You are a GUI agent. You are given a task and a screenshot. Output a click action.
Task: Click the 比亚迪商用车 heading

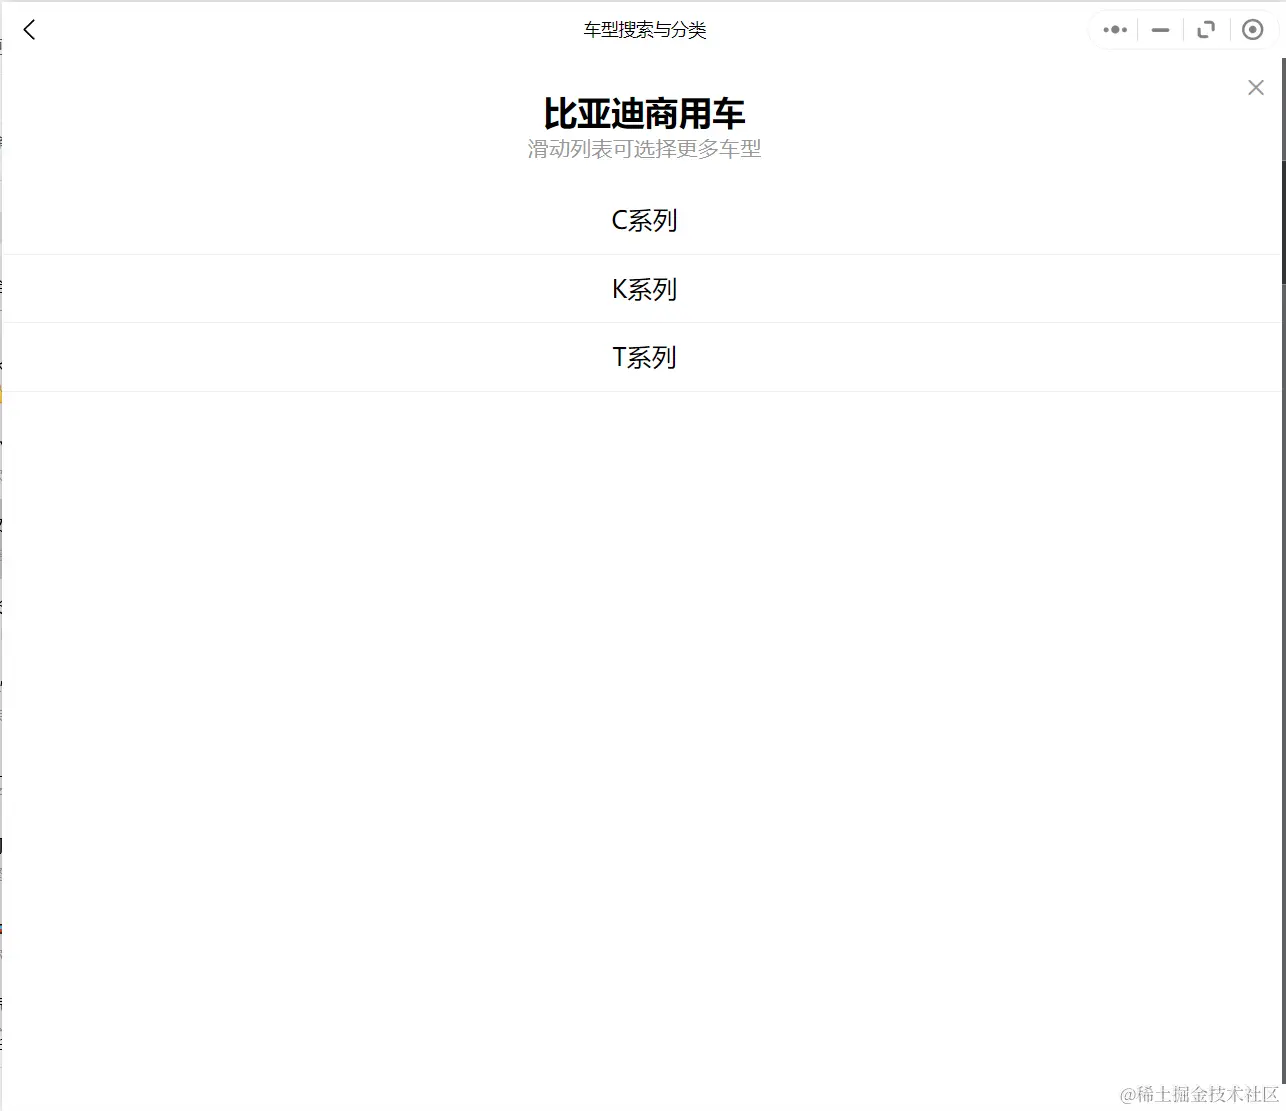point(643,113)
